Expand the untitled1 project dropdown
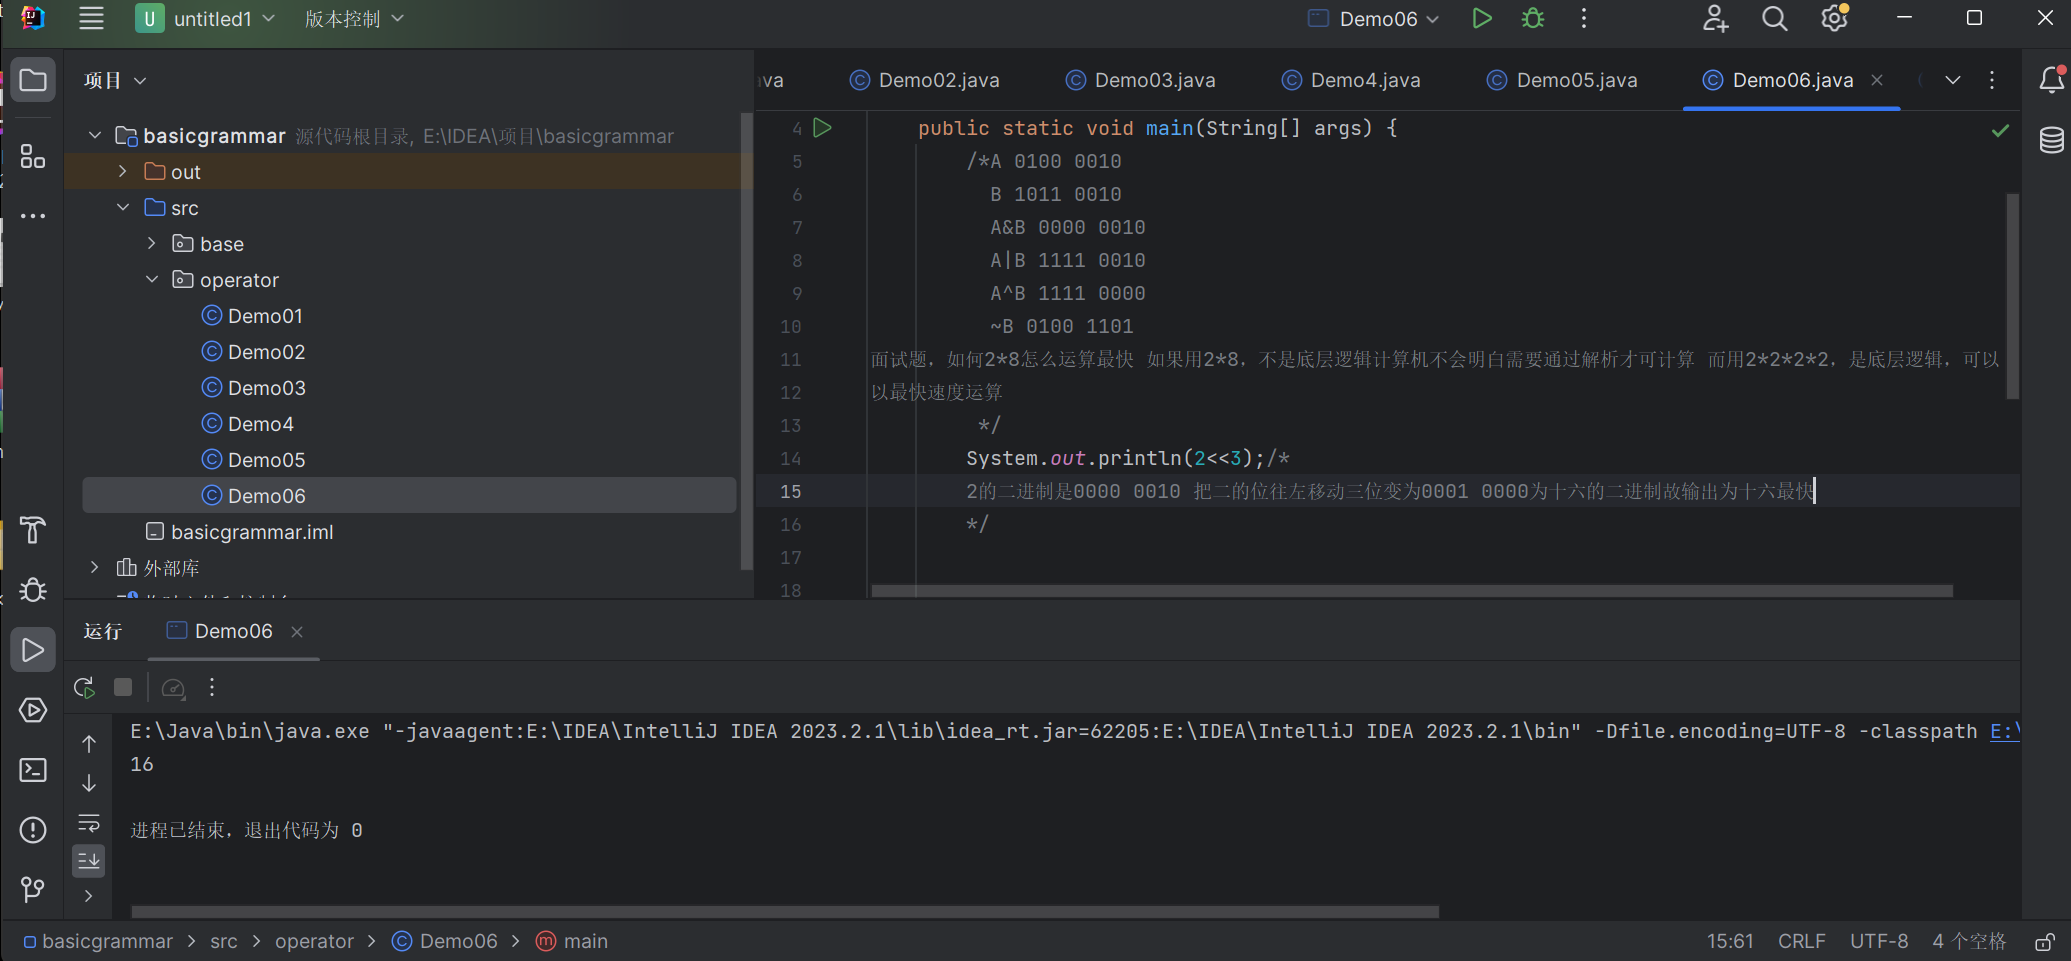Viewport: 2071px width, 961px height. [206, 19]
